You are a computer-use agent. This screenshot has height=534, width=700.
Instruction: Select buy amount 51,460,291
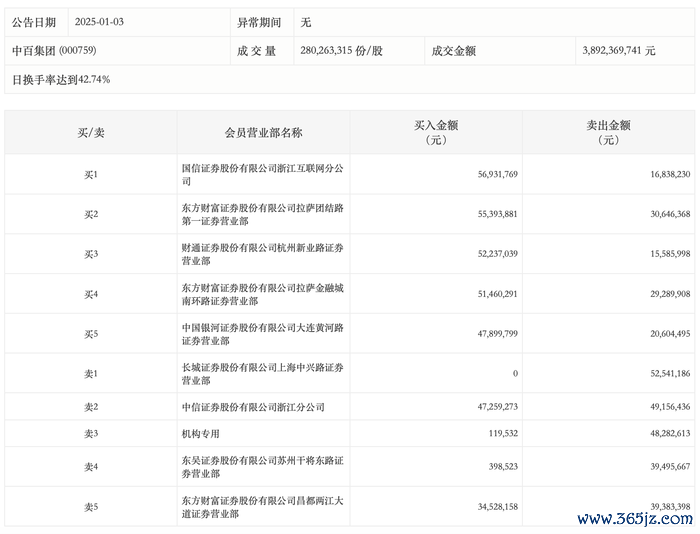tap(498, 294)
